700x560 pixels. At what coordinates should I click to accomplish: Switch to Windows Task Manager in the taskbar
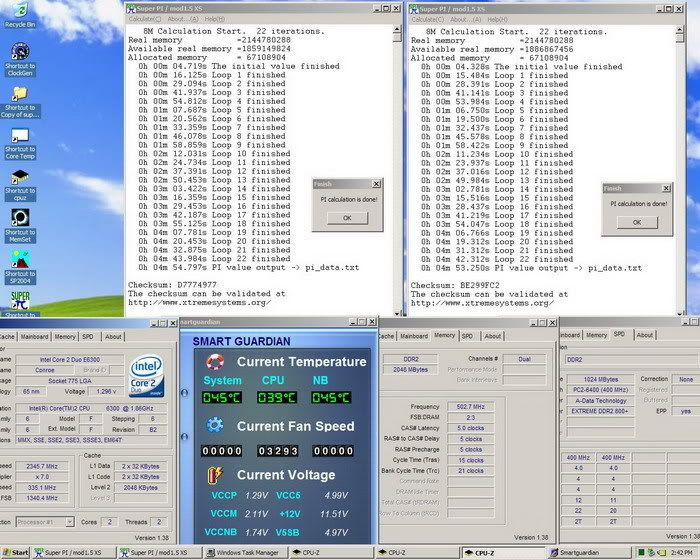coord(244,553)
